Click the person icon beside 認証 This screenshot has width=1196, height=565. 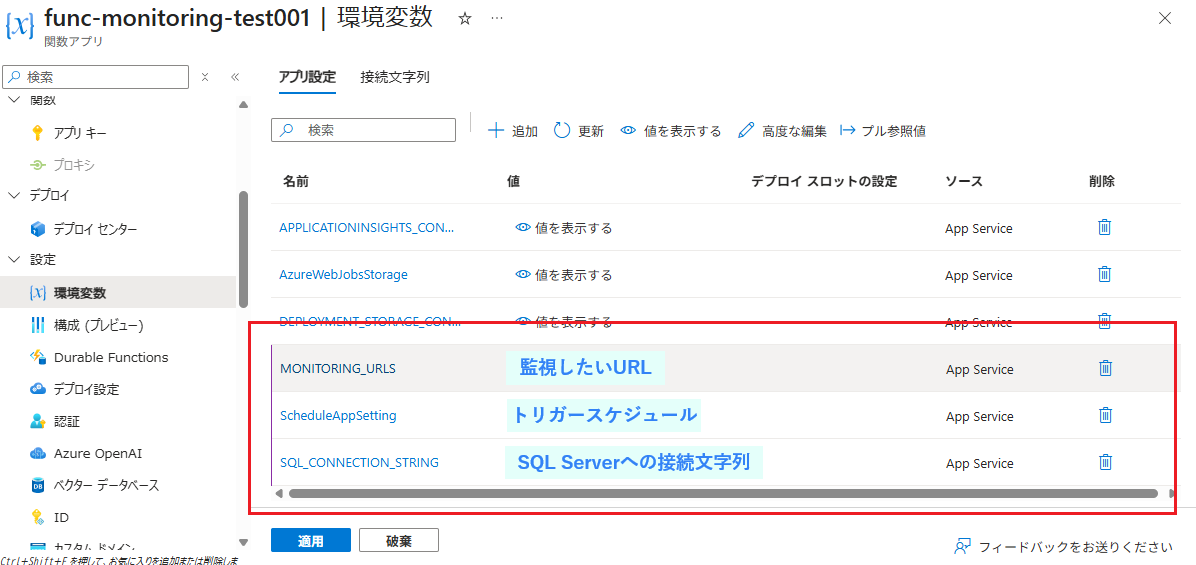coord(37,422)
